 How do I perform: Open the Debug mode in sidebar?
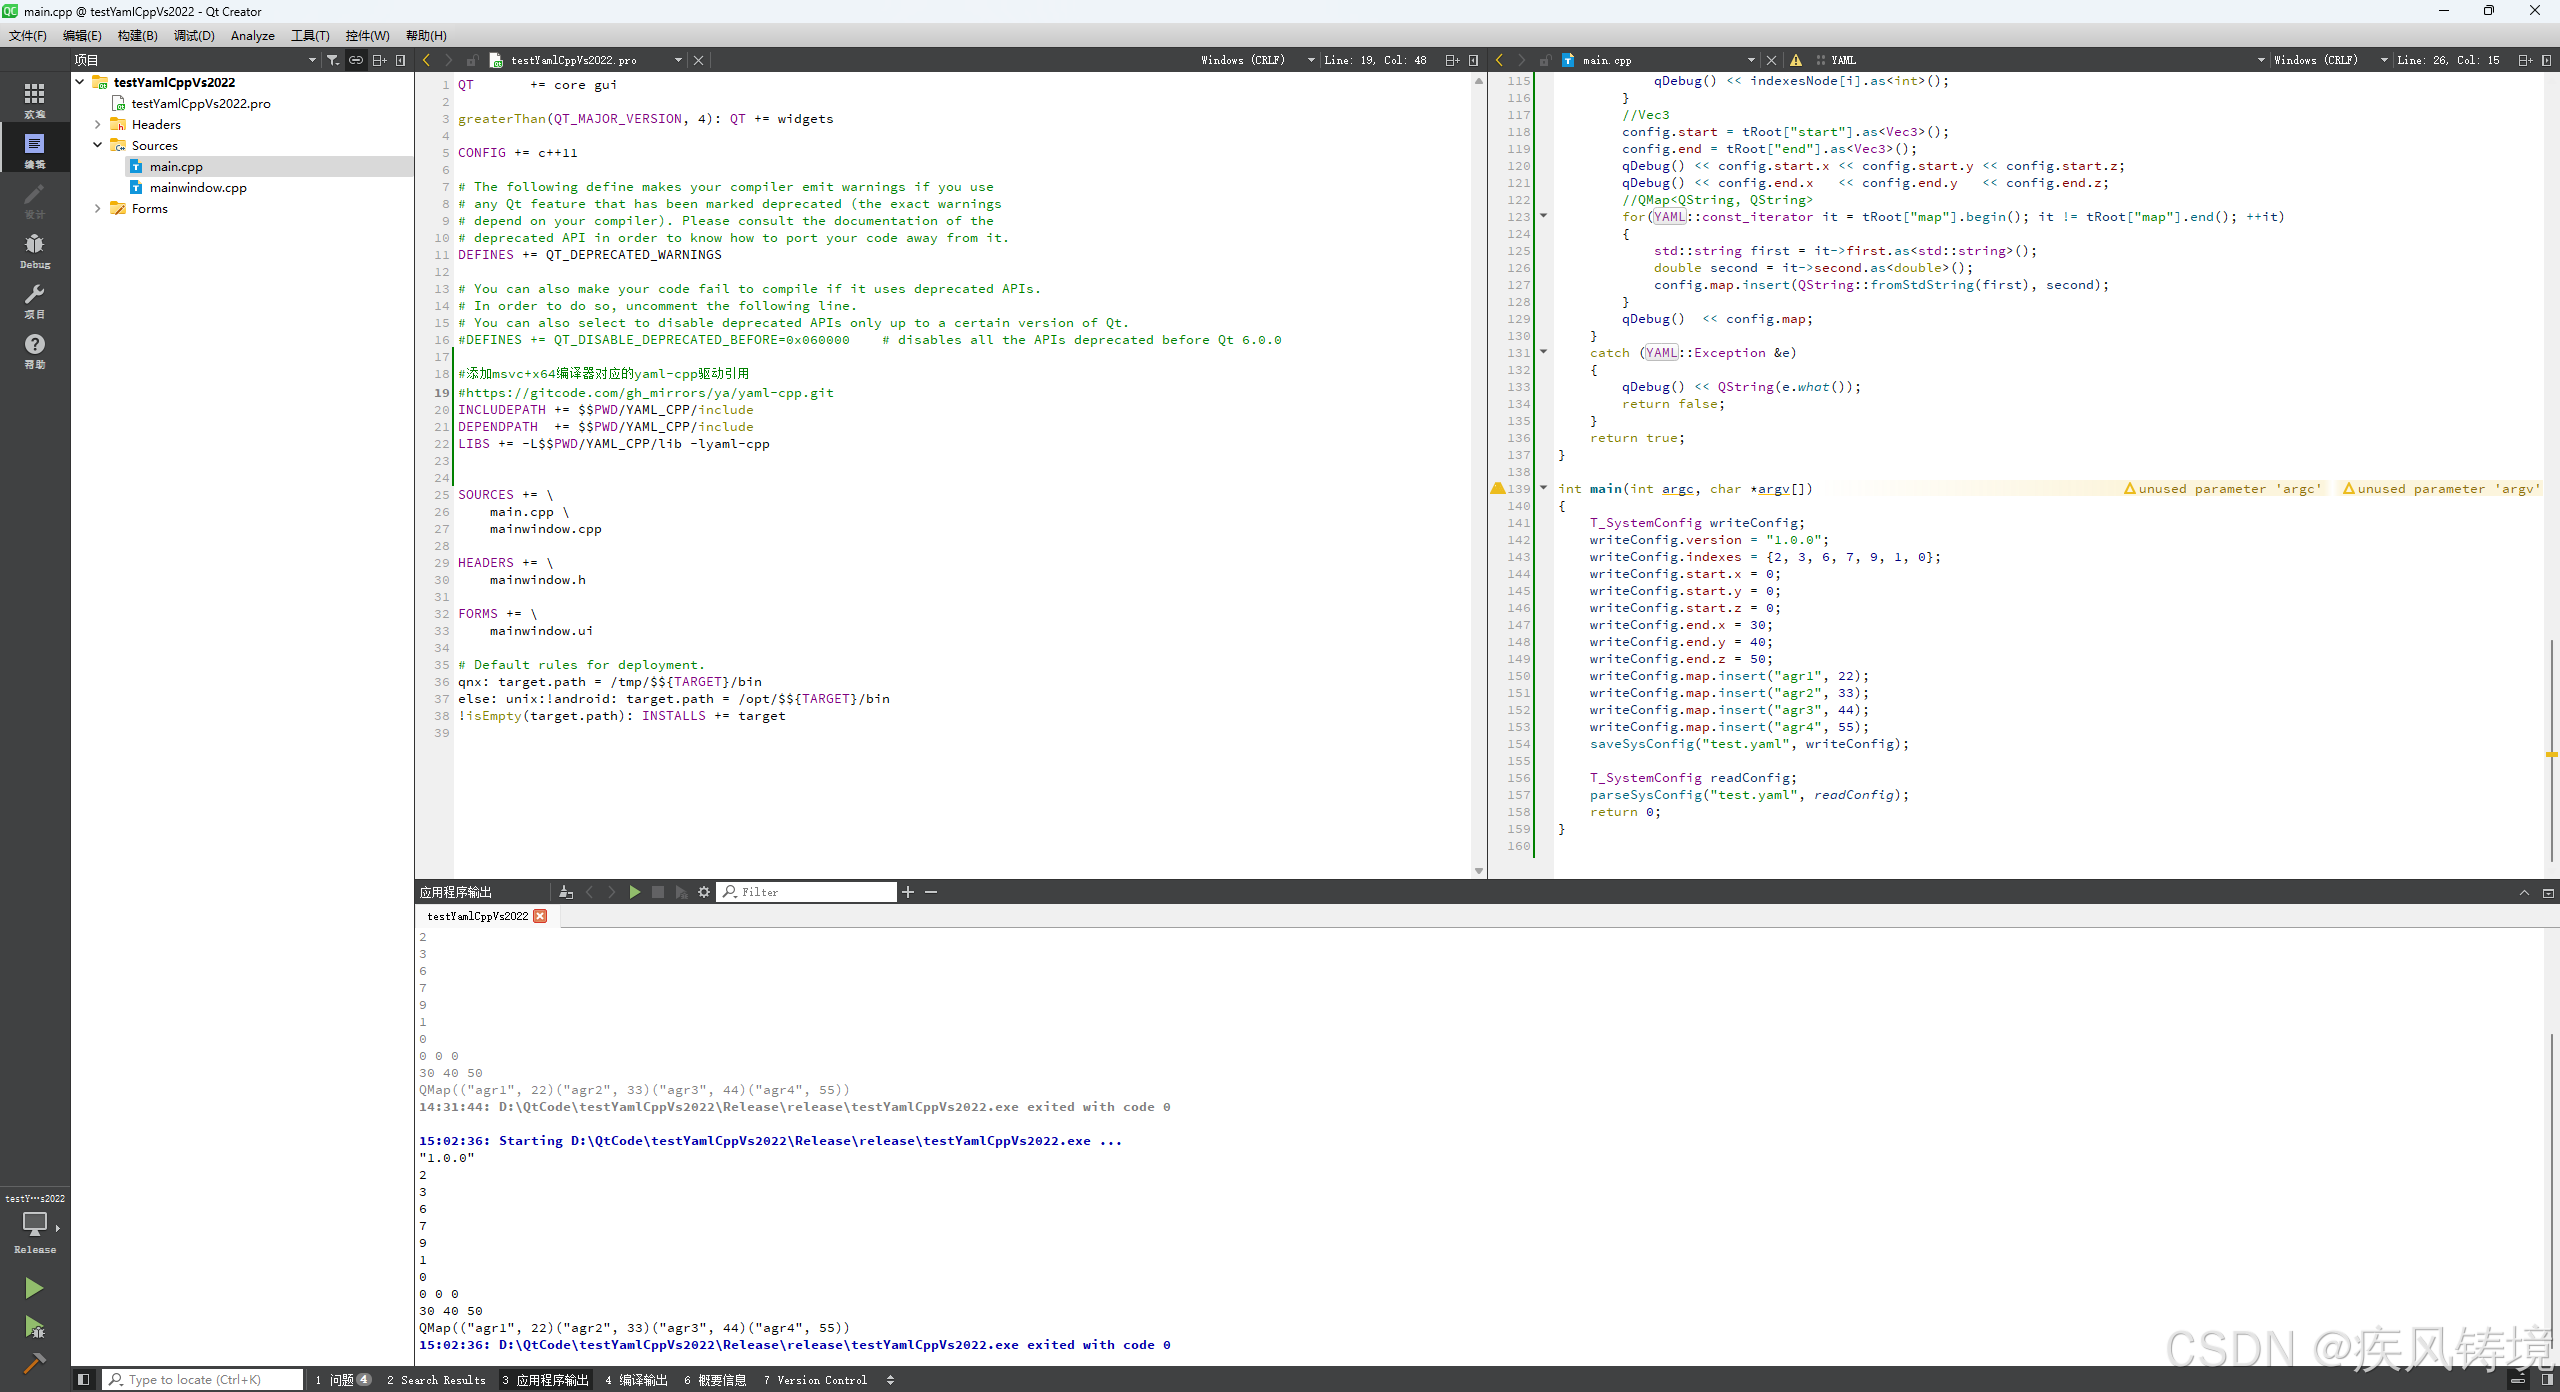(x=34, y=249)
